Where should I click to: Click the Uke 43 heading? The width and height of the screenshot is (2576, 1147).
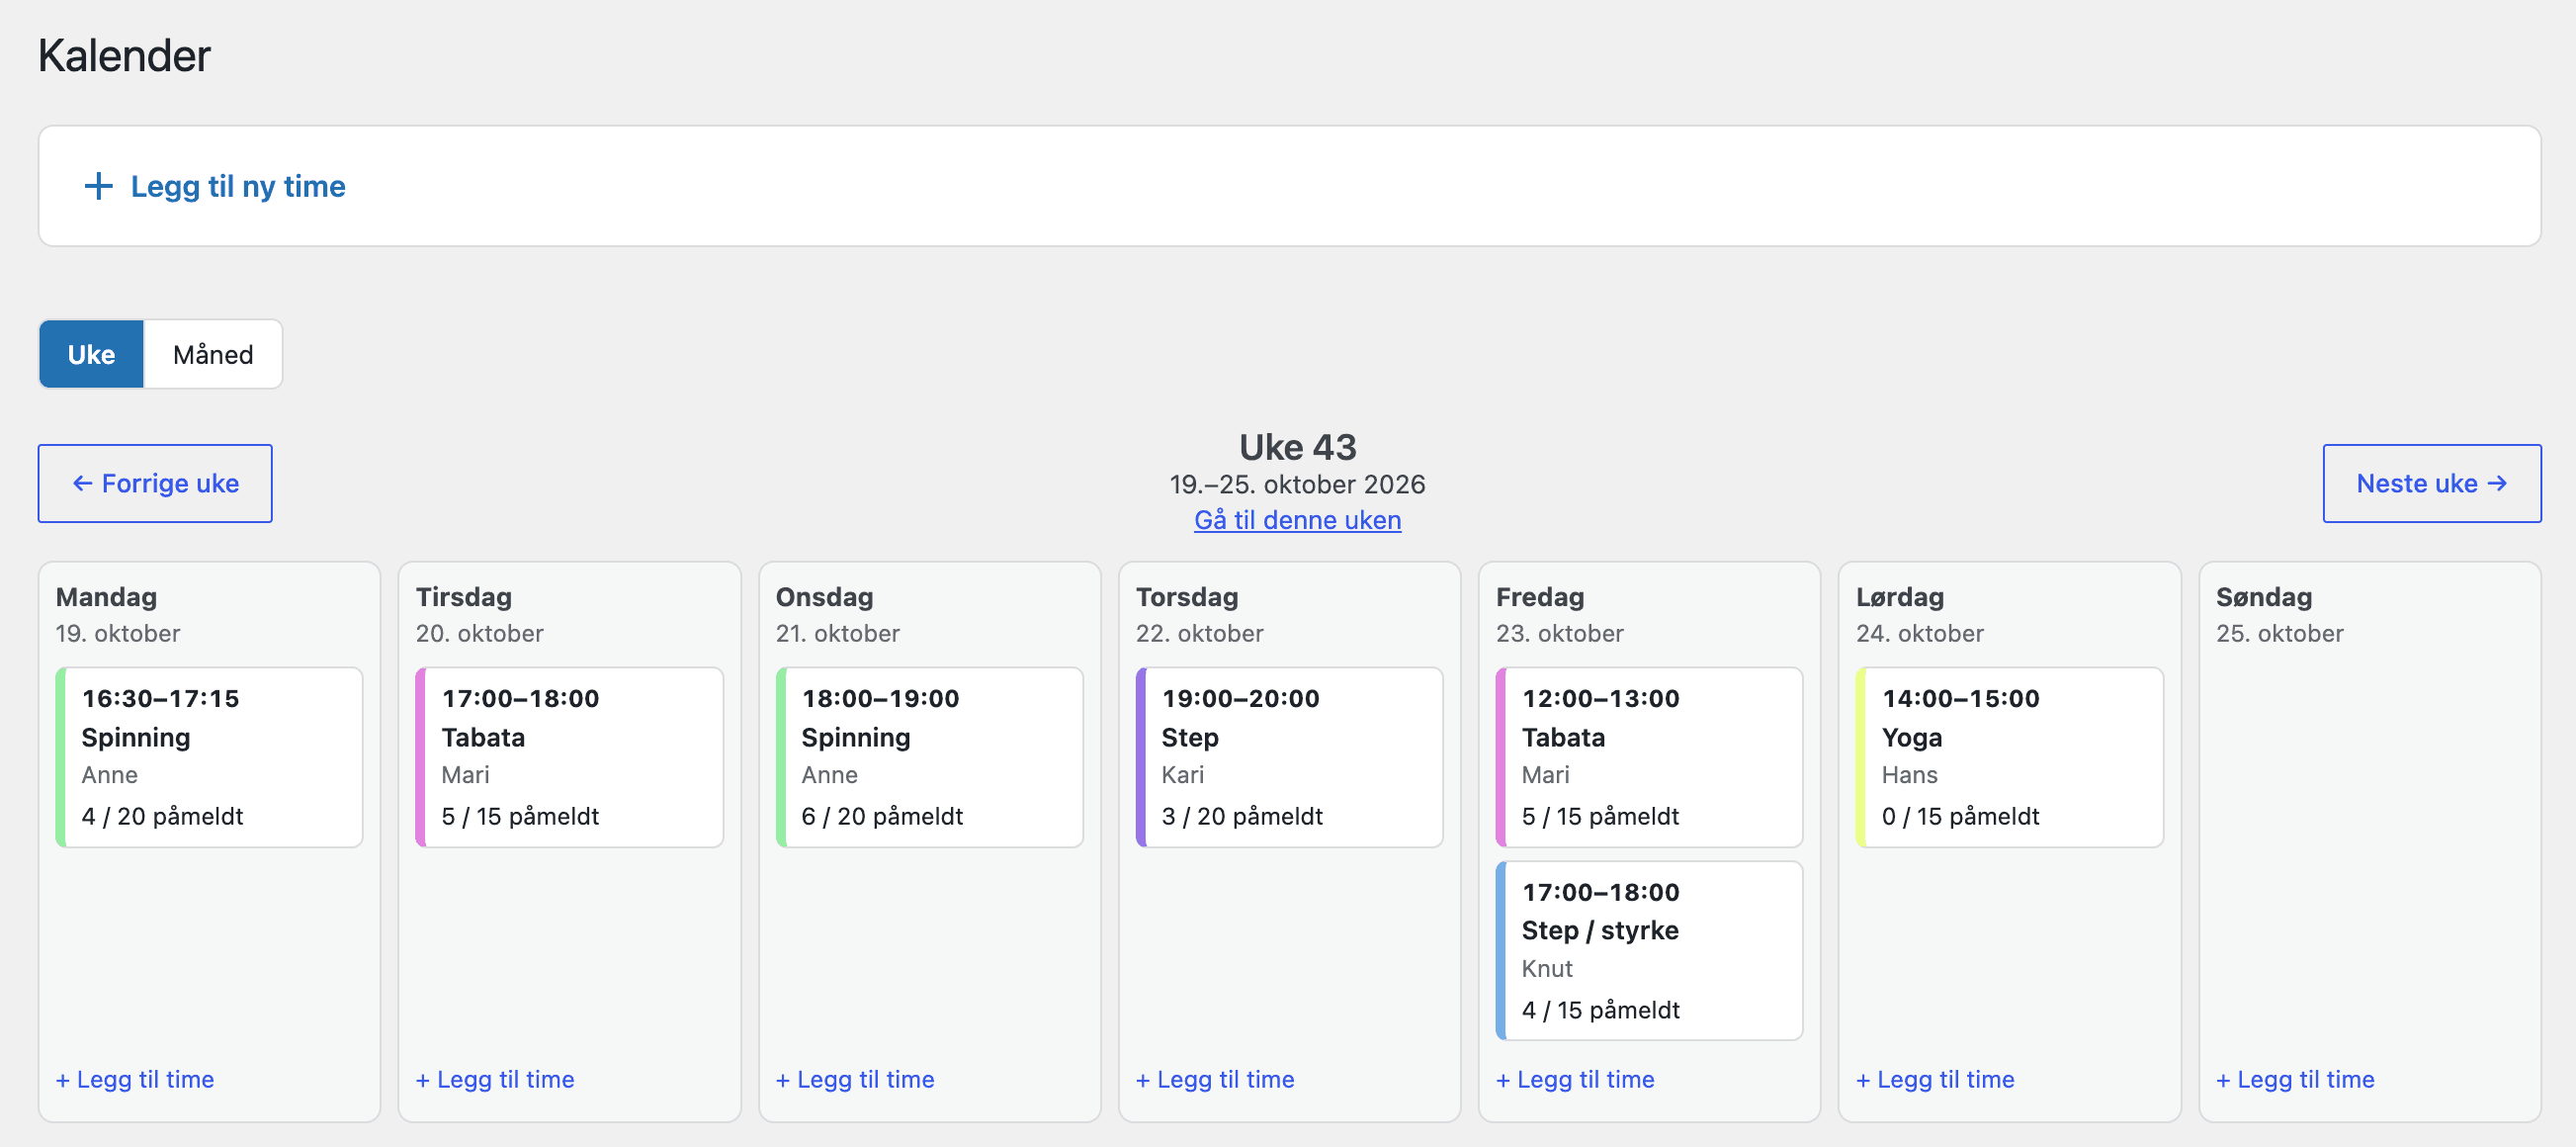[1297, 447]
